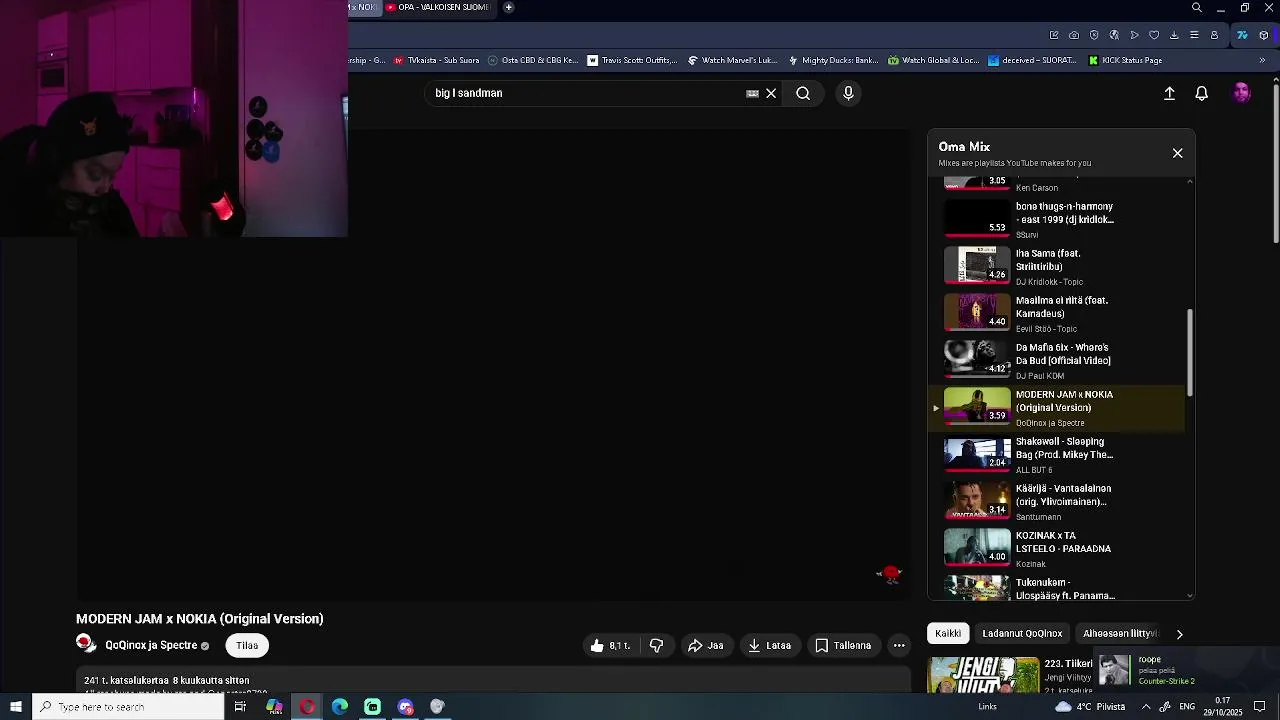Play Tukanukem - Ulospääsy in playlist

(1058, 586)
